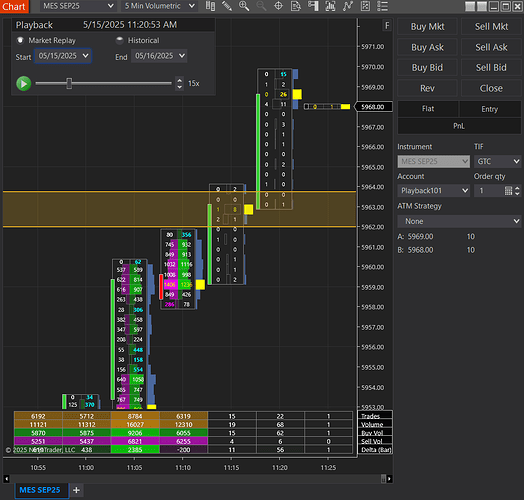Click the B: 5968.00 bid price
524x500 pixels.
(x=415, y=250)
